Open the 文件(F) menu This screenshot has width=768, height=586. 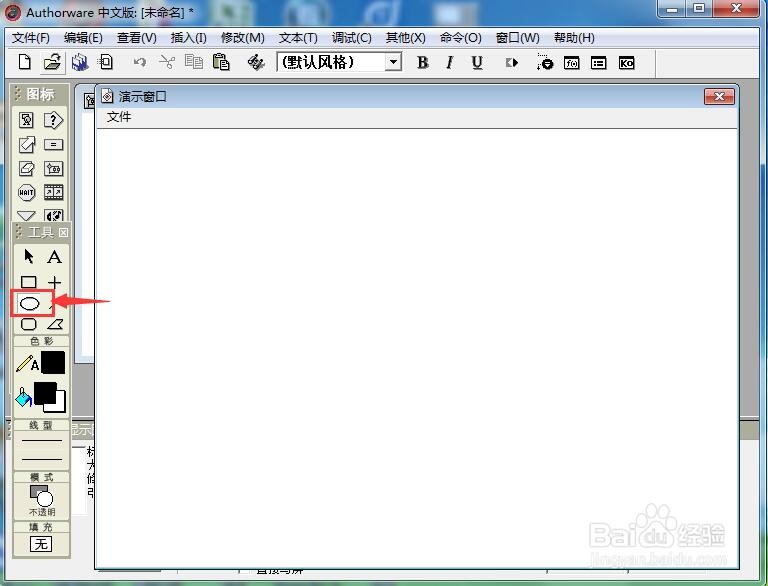[31, 38]
